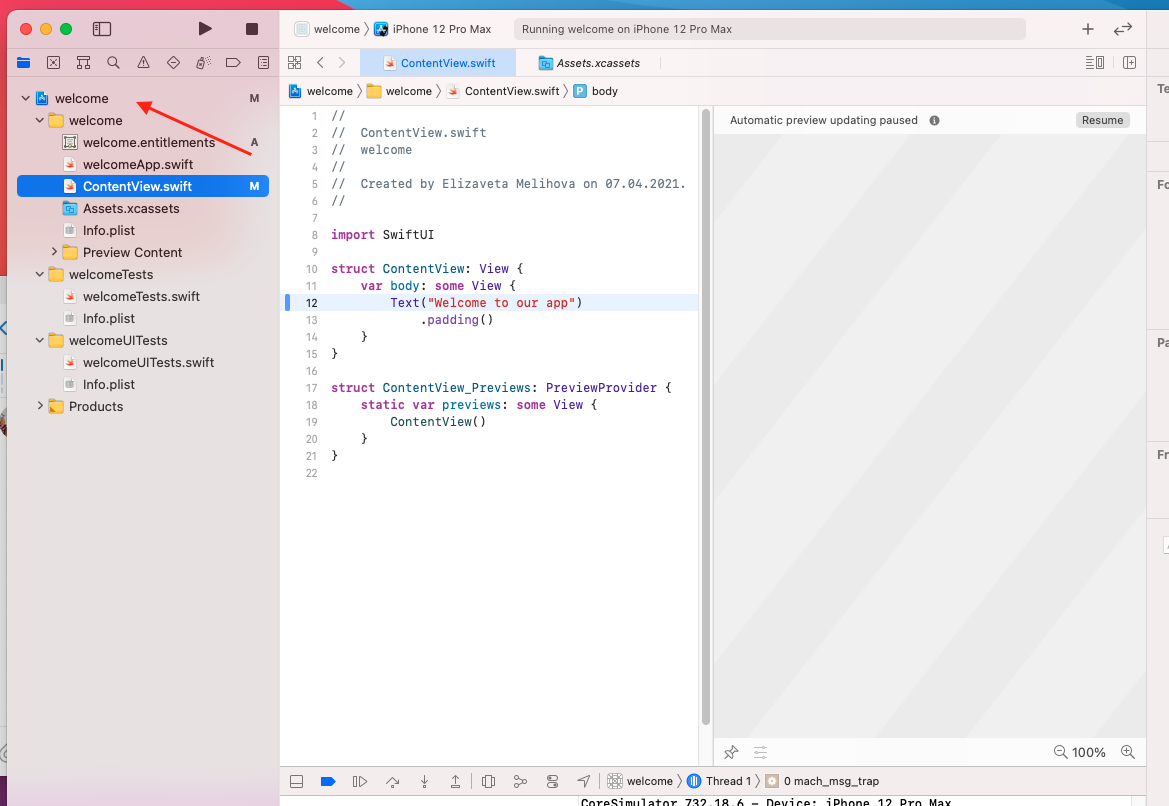Click the Resume preview button
This screenshot has height=806, width=1169.
click(1102, 120)
